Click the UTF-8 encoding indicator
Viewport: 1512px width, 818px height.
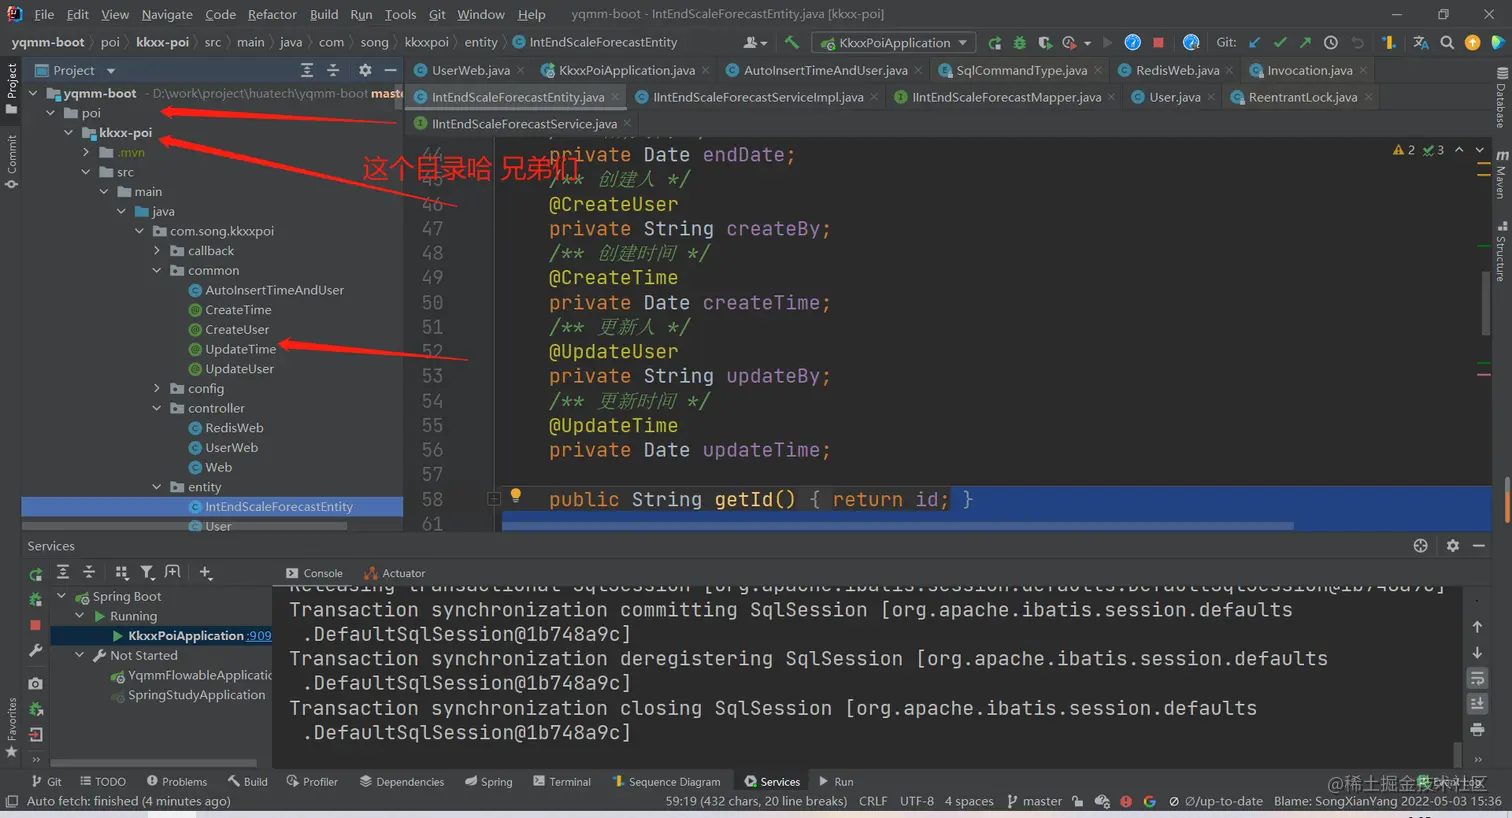[x=916, y=801]
